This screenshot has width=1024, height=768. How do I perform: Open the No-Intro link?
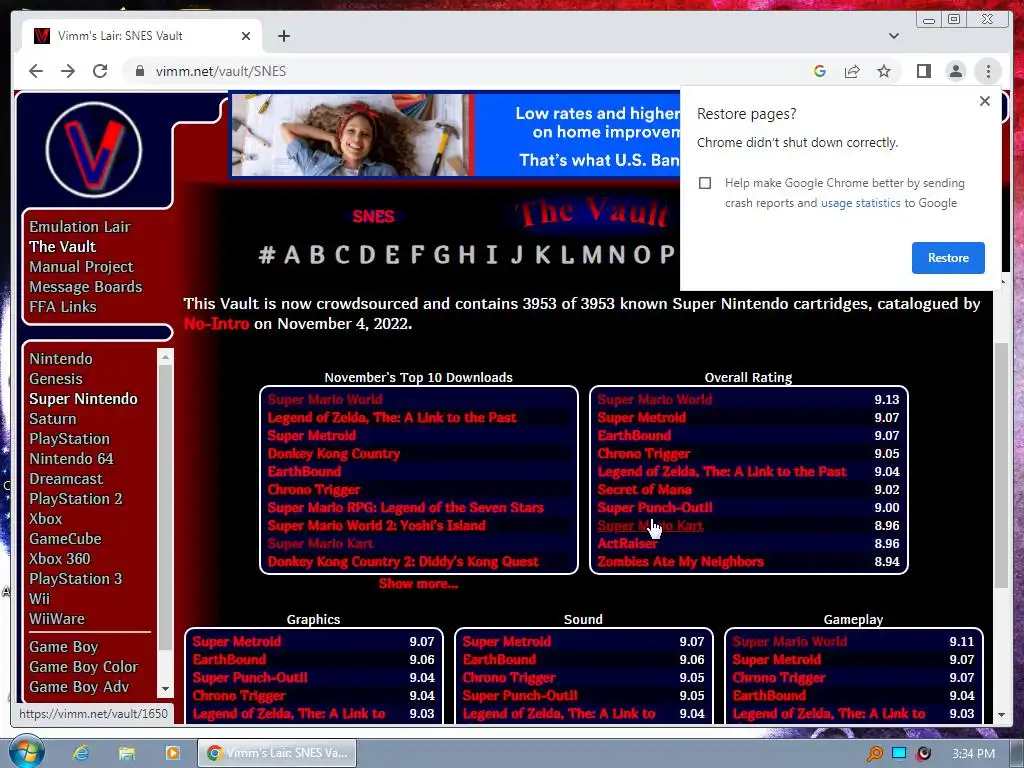coord(216,324)
